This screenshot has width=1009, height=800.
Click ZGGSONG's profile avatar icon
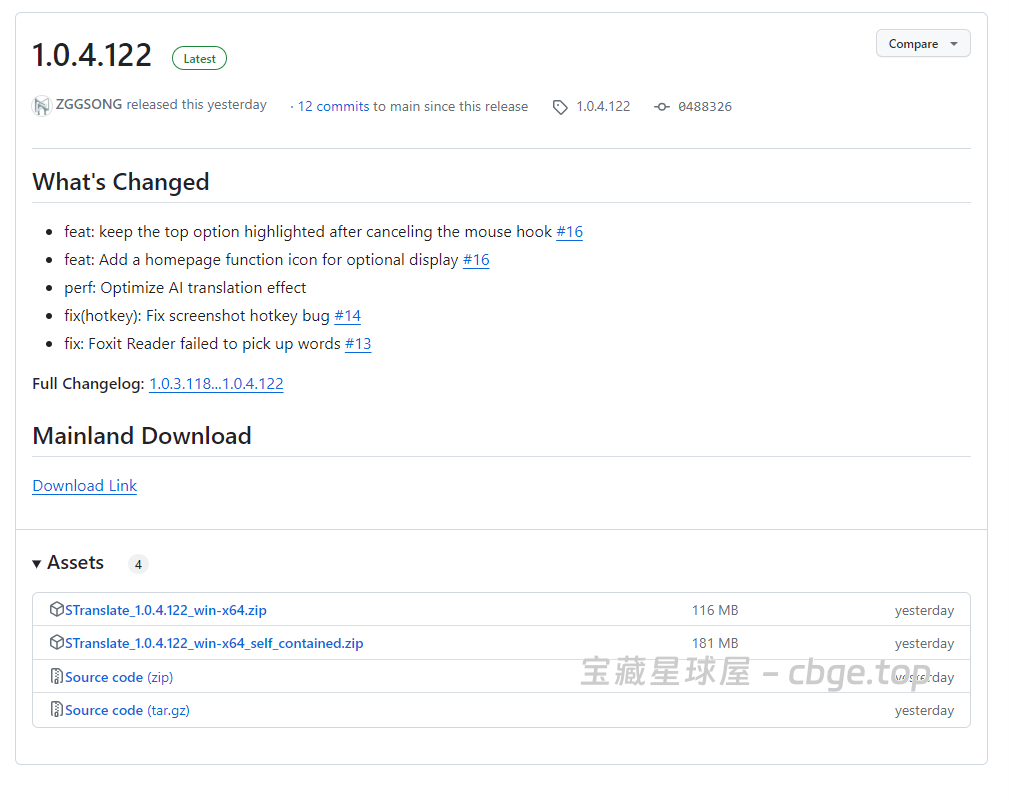[x=41, y=105]
